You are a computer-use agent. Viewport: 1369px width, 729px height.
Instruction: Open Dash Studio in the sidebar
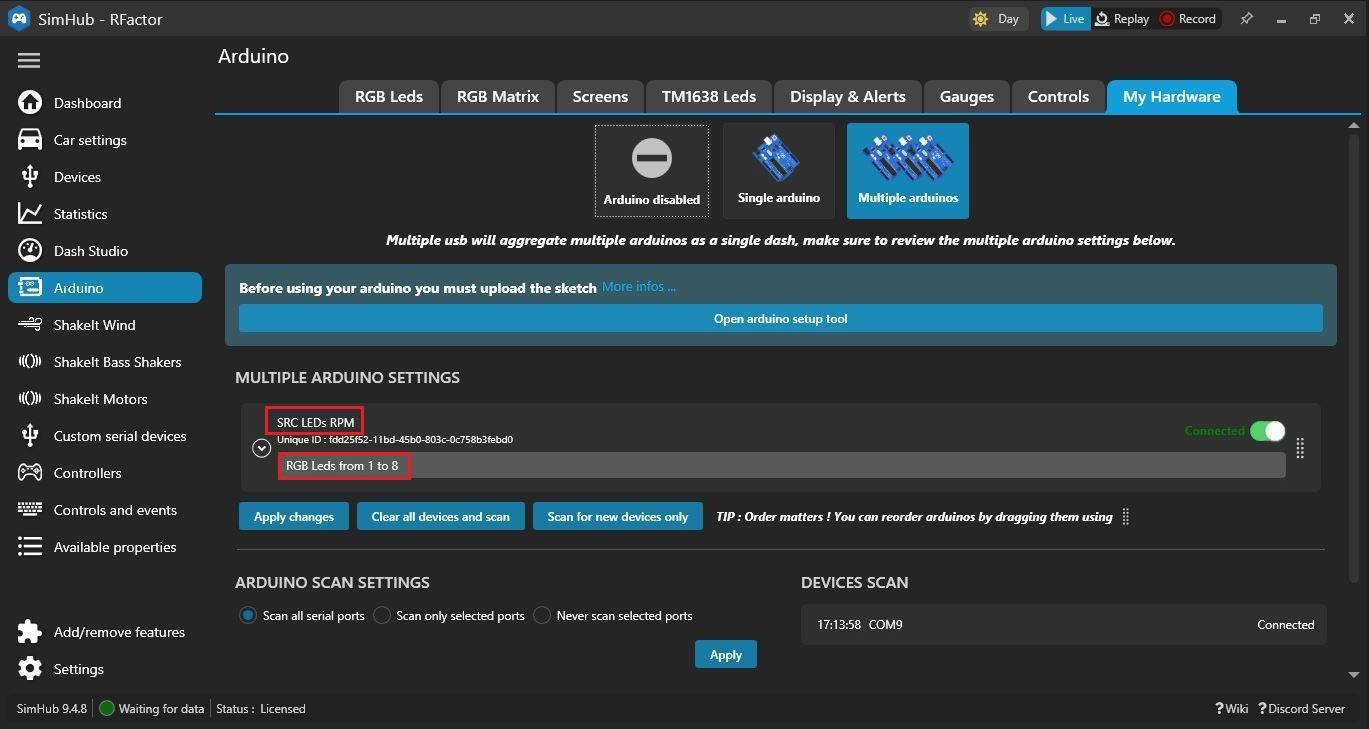(x=105, y=251)
